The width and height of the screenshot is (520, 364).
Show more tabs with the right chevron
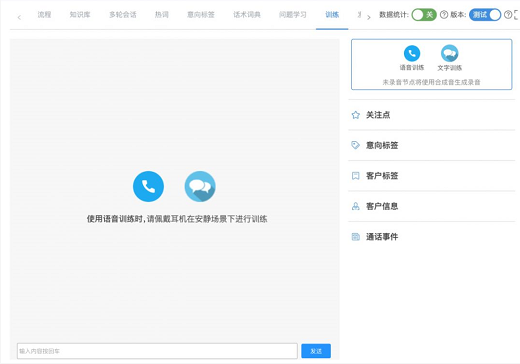[x=368, y=17]
